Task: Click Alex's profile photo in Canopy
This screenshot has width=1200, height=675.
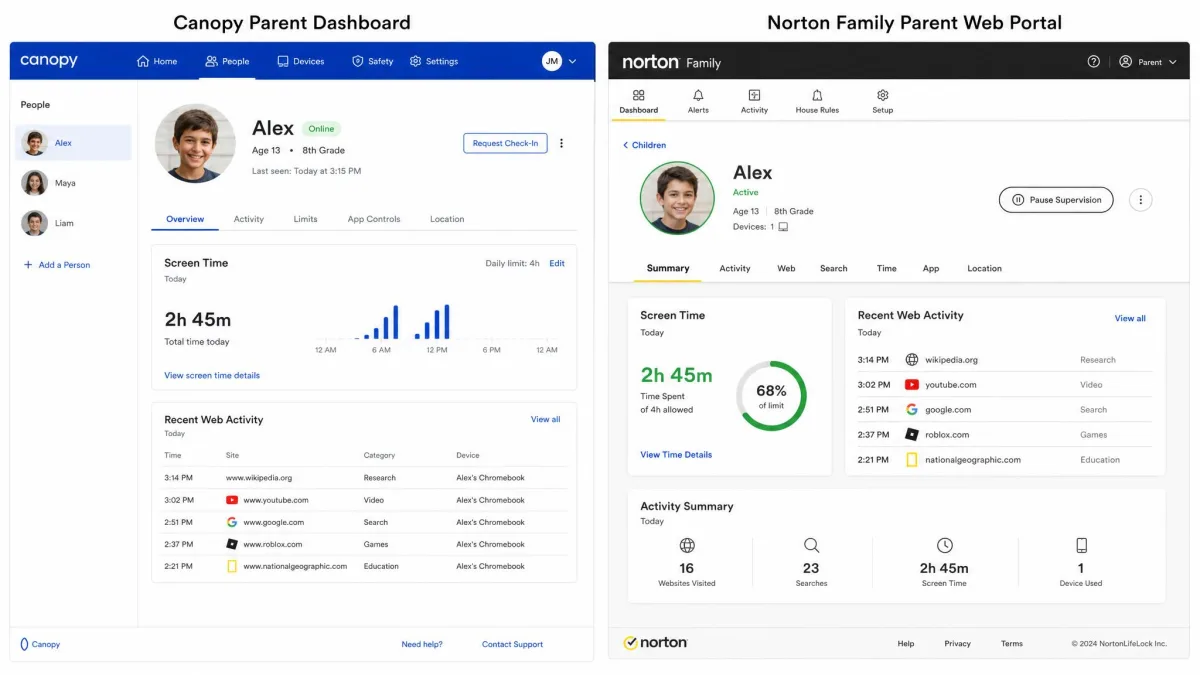Action: pos(195,143)
